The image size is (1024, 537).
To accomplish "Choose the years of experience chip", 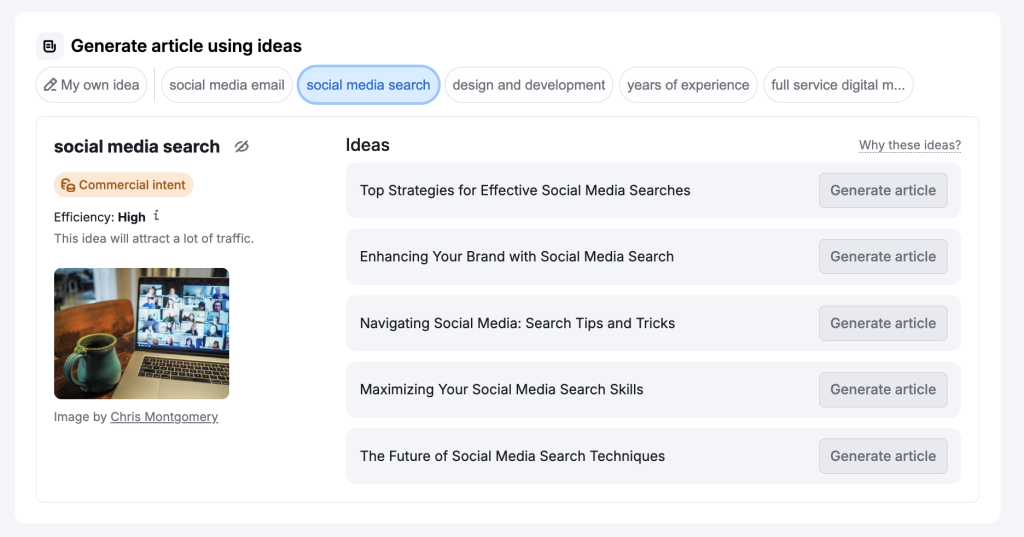I will click(x=688, y=85).
